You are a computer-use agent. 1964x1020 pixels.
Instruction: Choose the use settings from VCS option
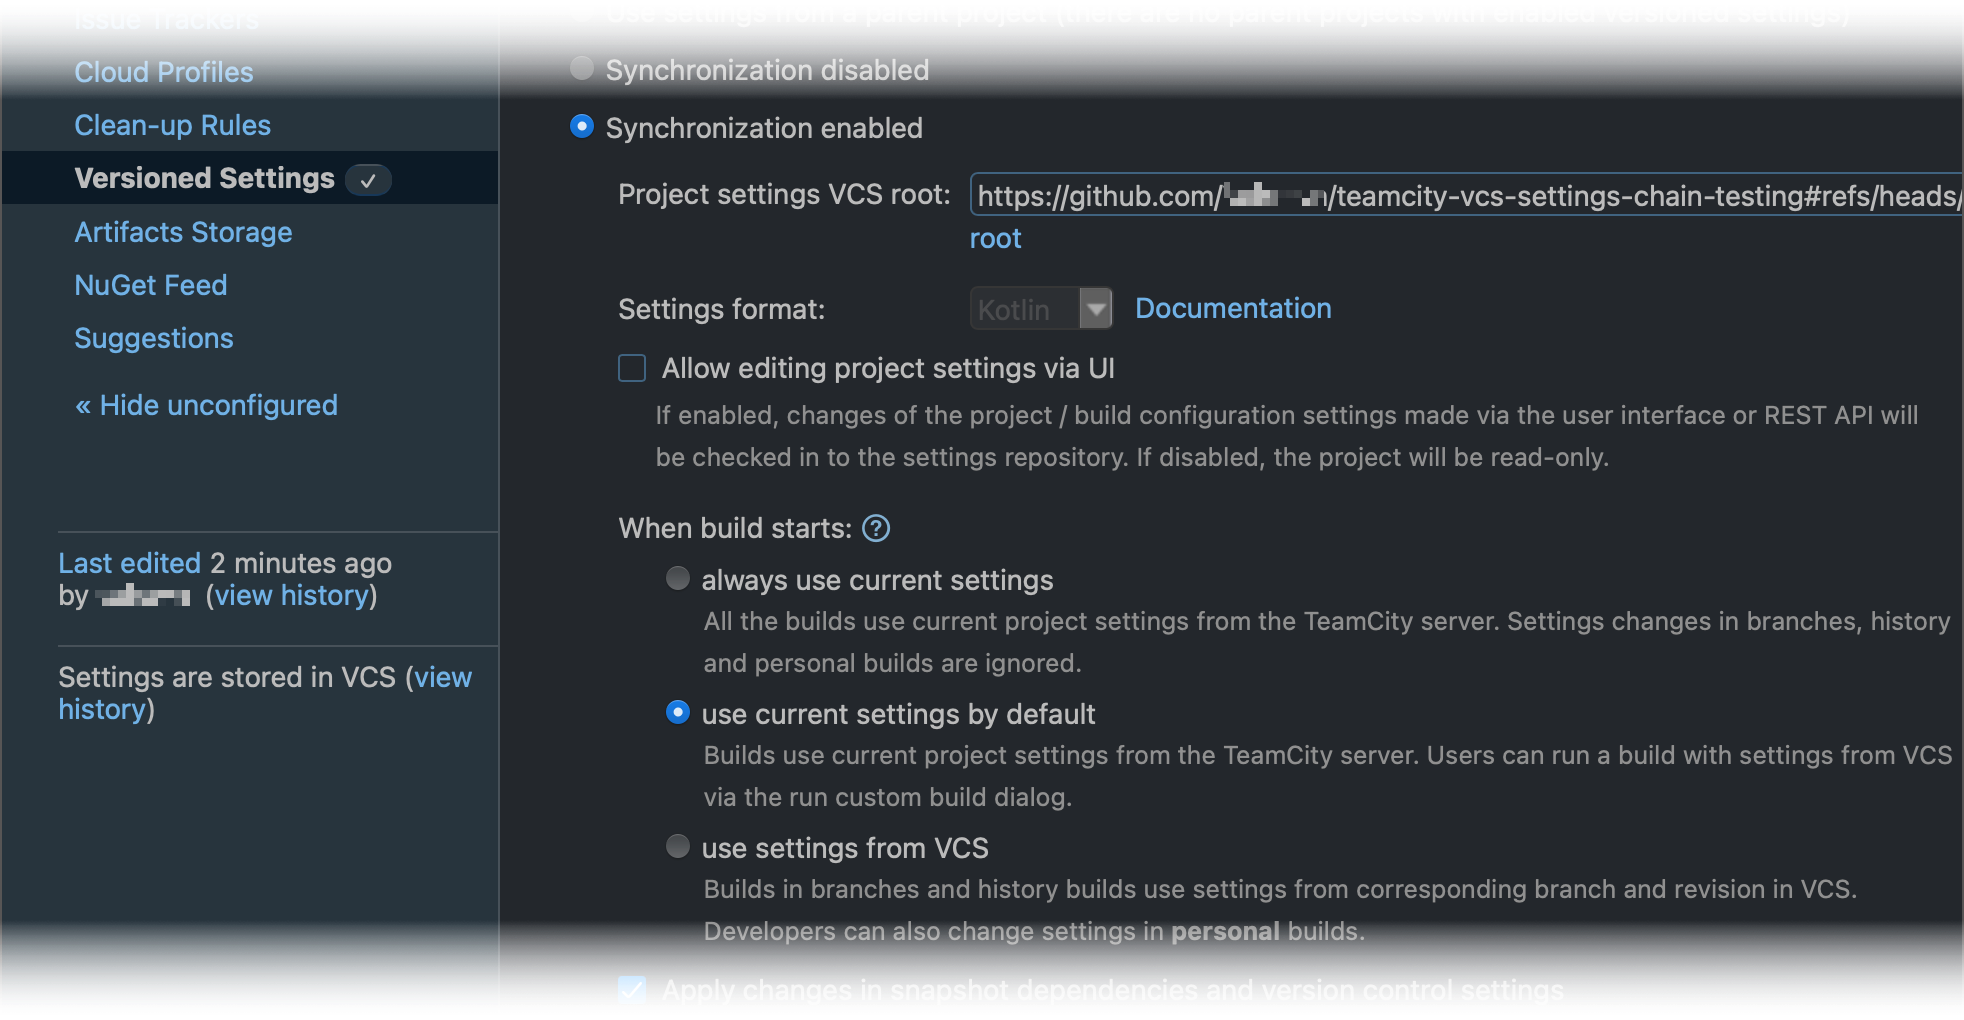(678, 847)
